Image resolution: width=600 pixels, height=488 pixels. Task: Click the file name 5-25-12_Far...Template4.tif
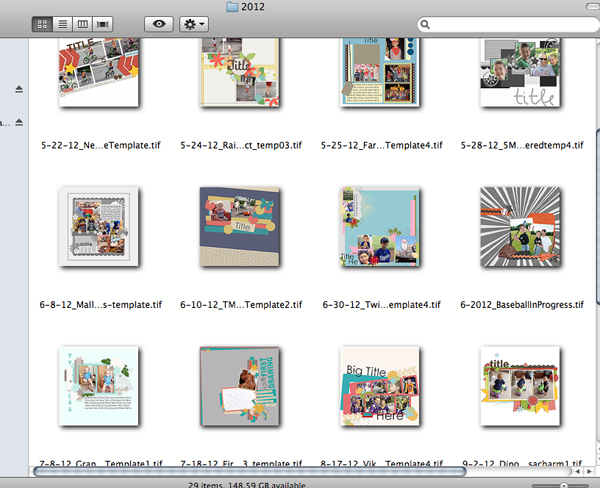pyautogui.click(x=382, y=145)
